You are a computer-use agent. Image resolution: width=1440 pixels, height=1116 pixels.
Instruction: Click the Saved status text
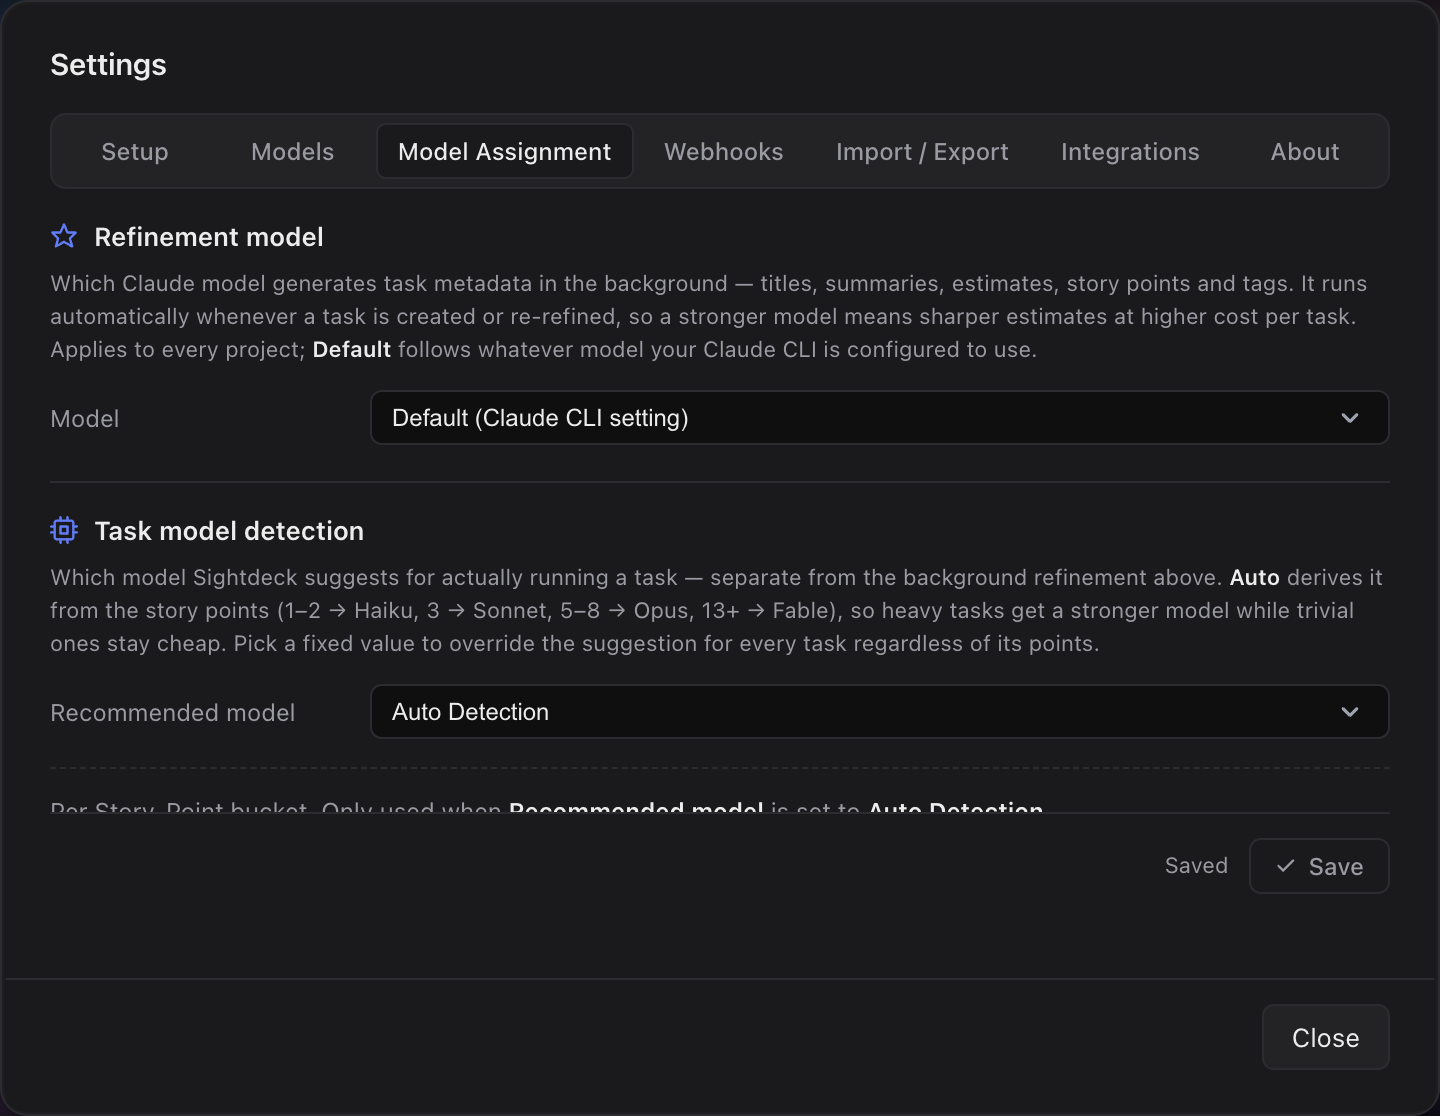tap(1196, 866)
